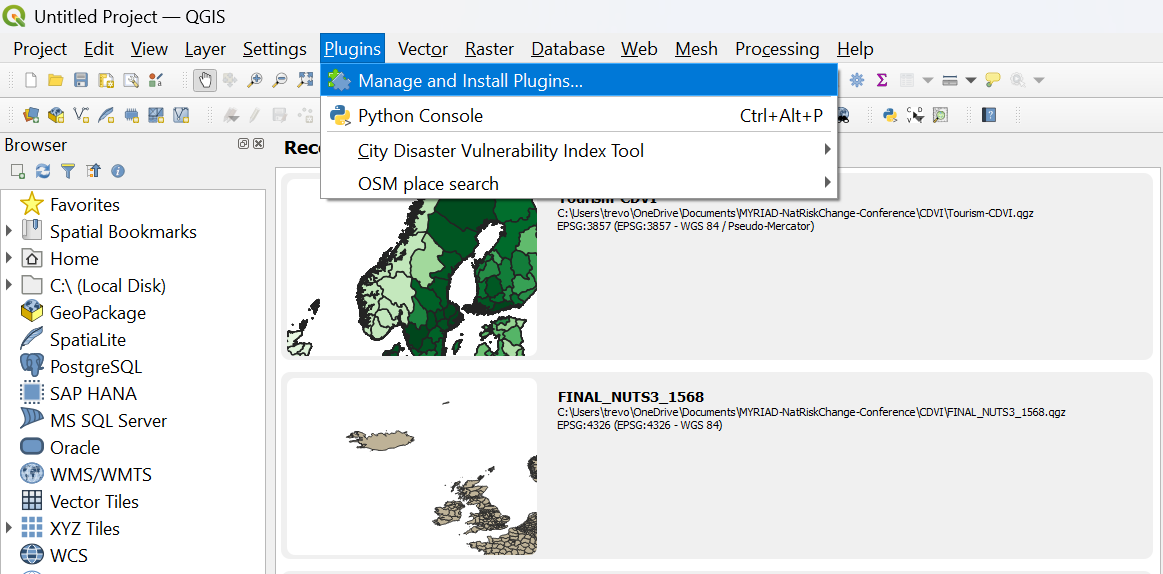This screenshot has height=574, width=1163.
Task: Select Python Console menu entry
Action: click(x=579, y=116)
